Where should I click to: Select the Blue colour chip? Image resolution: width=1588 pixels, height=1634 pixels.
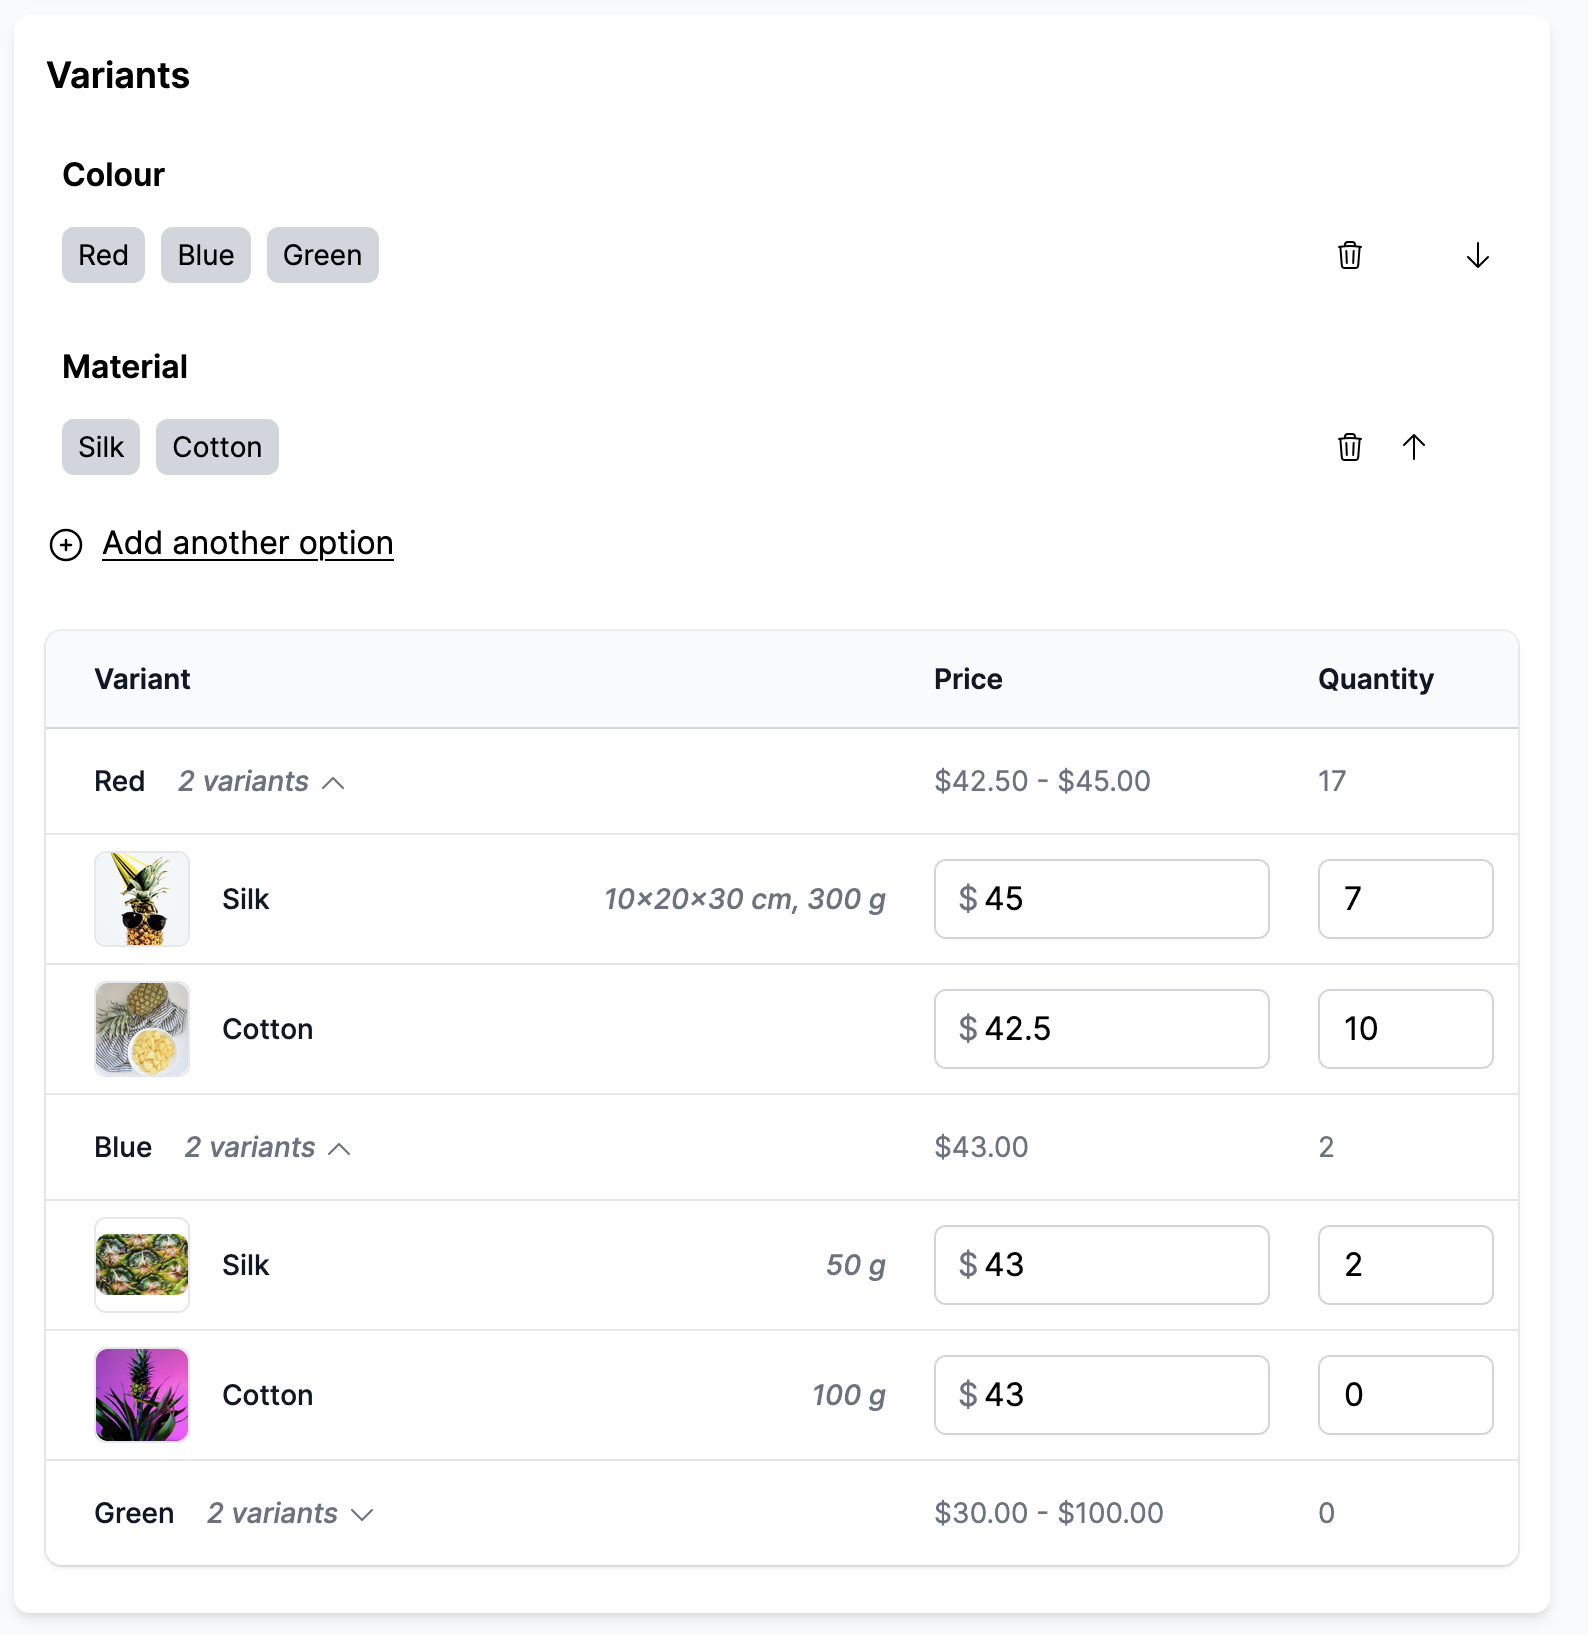point(205,255)
